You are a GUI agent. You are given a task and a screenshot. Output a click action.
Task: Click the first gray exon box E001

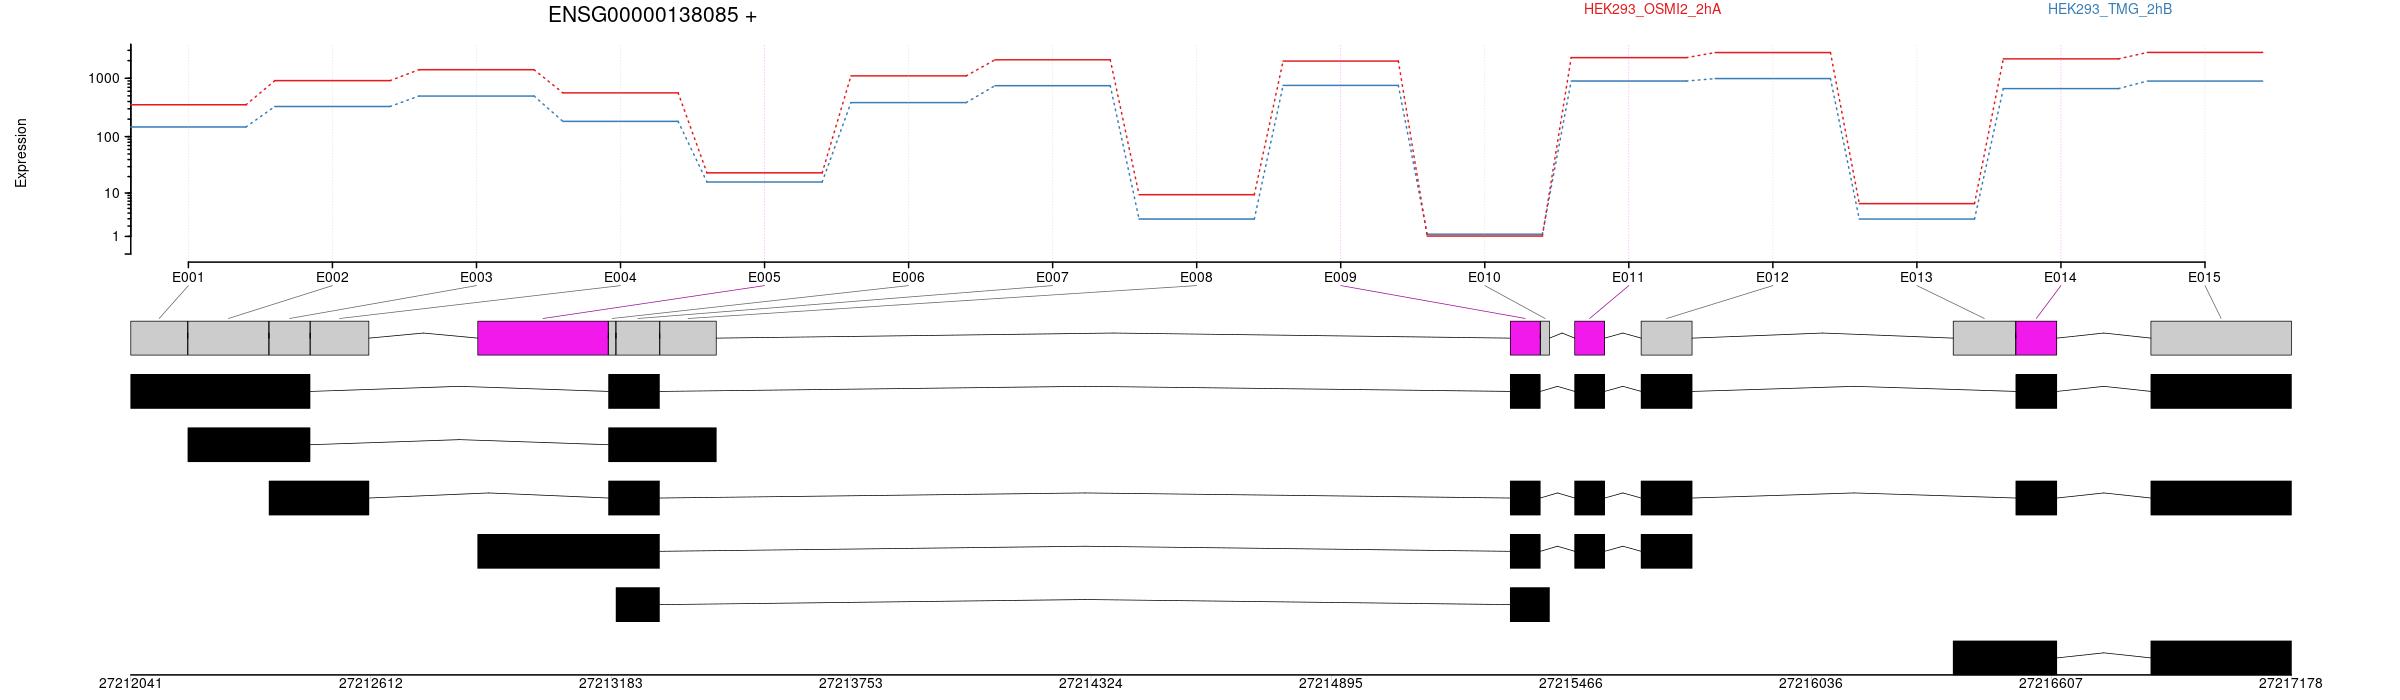(159, 338)
